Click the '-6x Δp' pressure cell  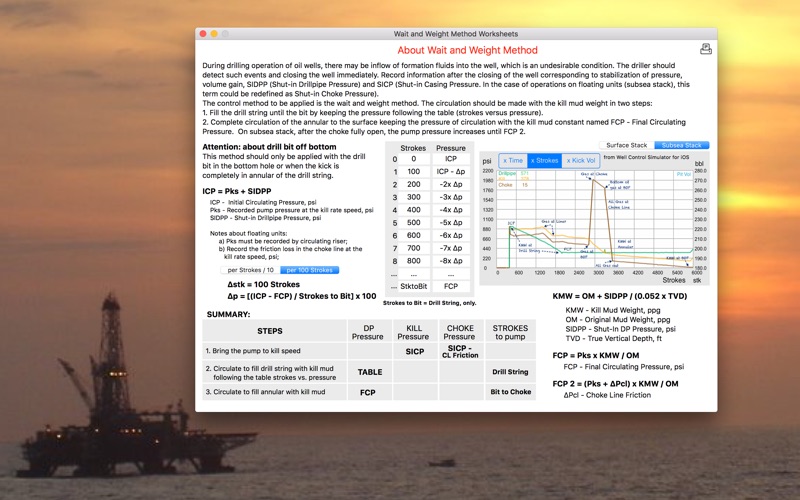tap(451, 235)
